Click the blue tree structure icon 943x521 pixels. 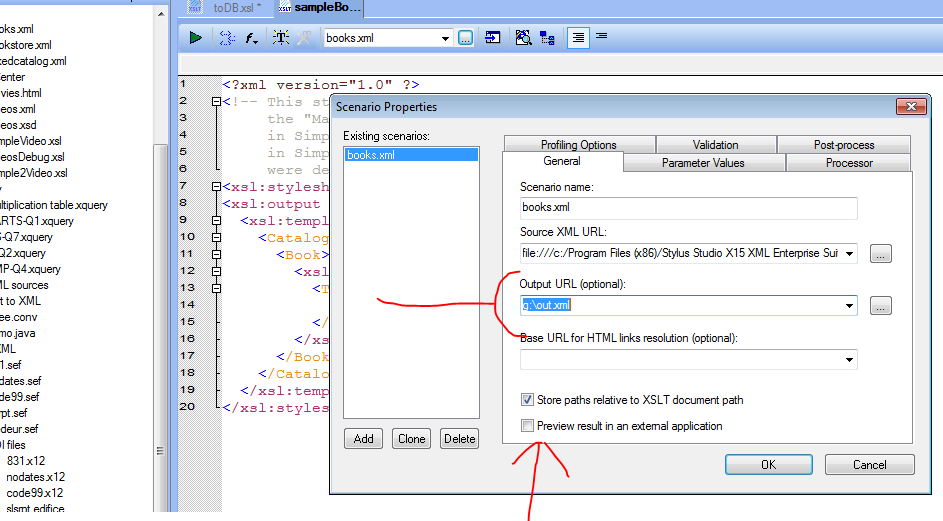pyautogui.click(x=547, y=38)
